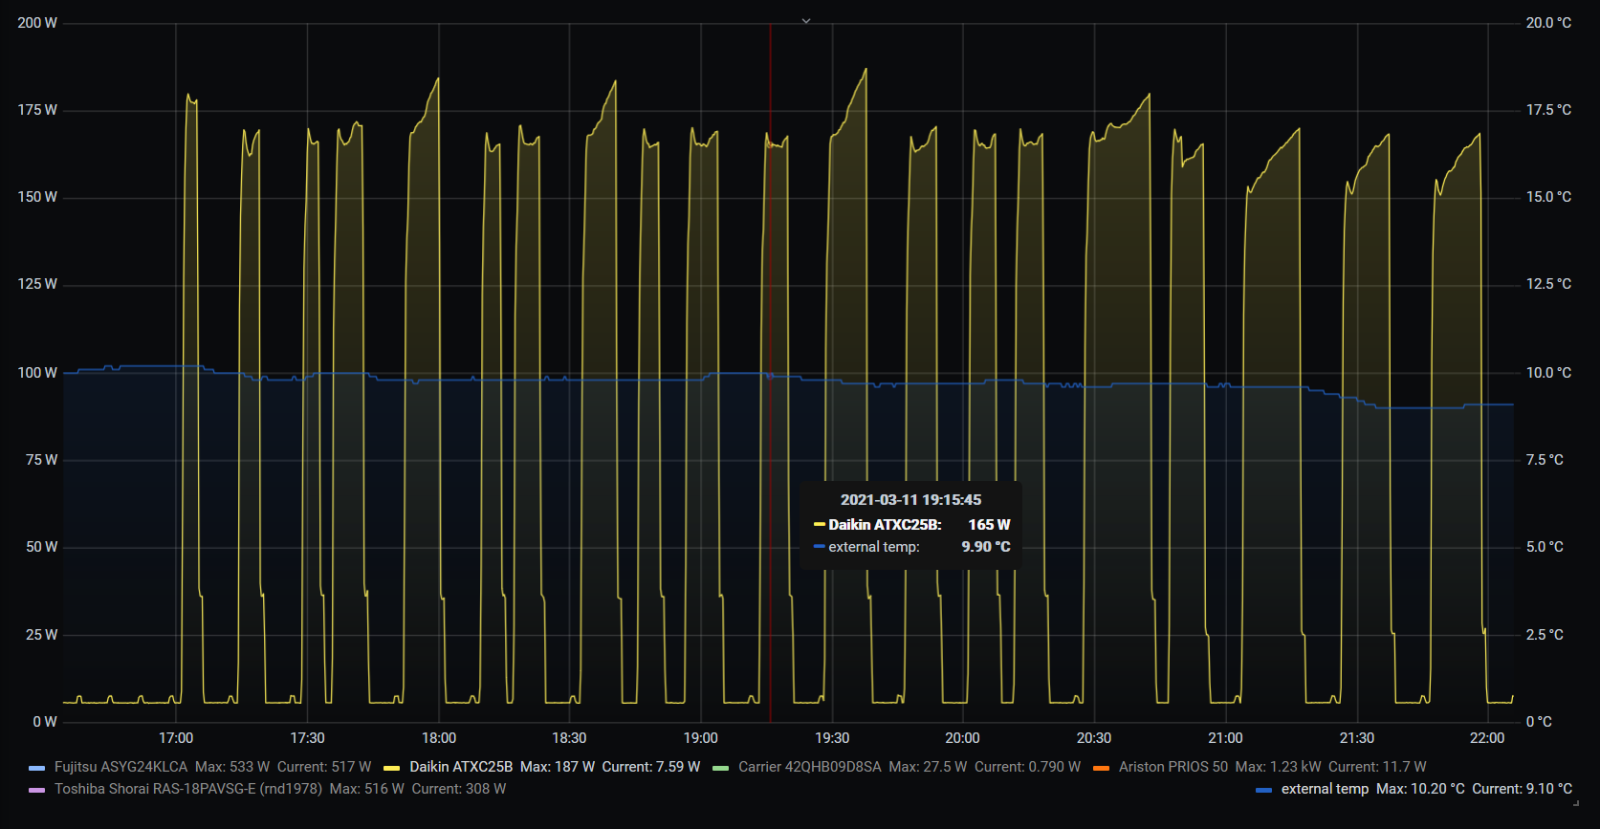This screenshot has width=1600, height=829.
Task: Click the 17.5 °C right axis label
Action: pos(1549,109)
